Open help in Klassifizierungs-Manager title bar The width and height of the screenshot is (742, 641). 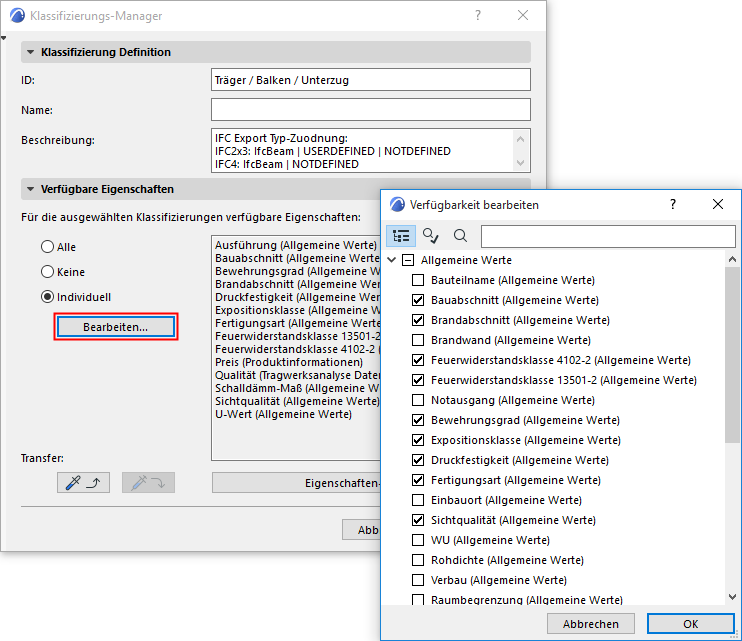click(x=478, y=16)
